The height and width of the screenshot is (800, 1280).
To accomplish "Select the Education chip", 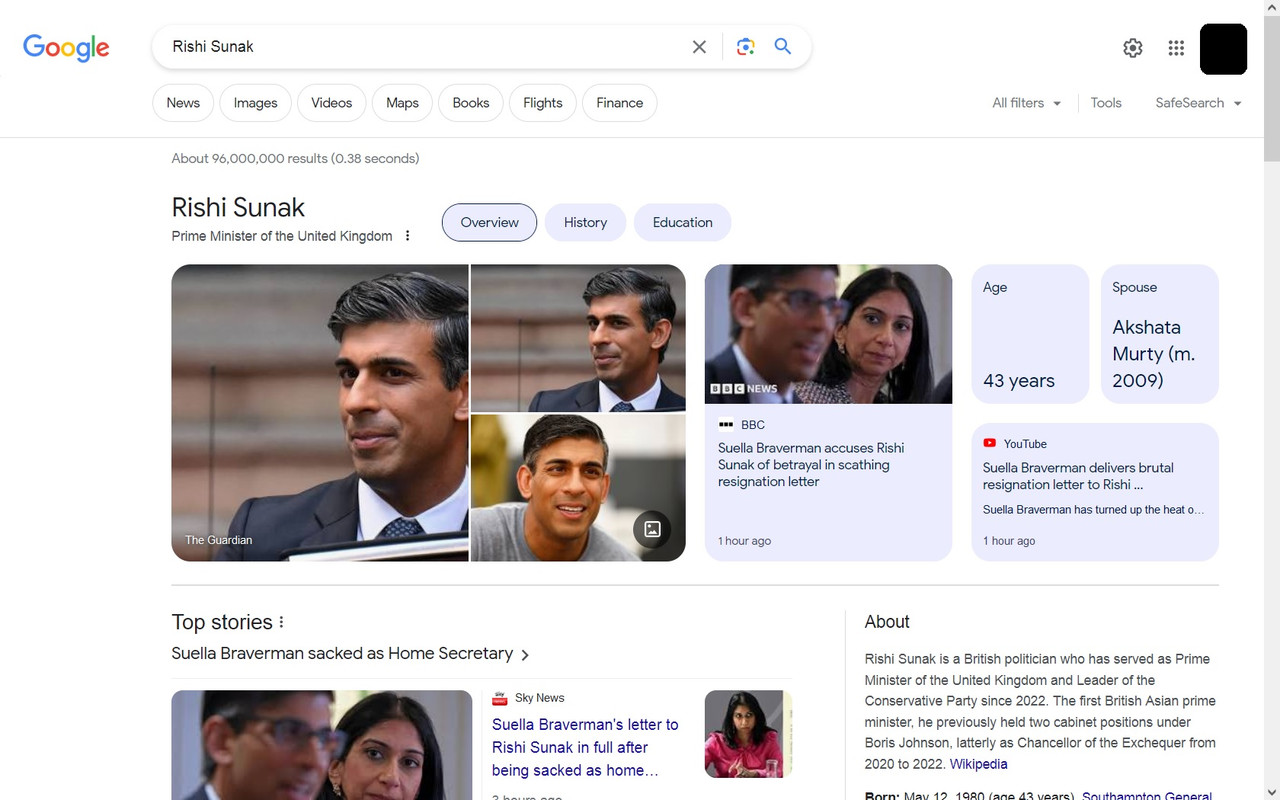I will coord(682,222).
